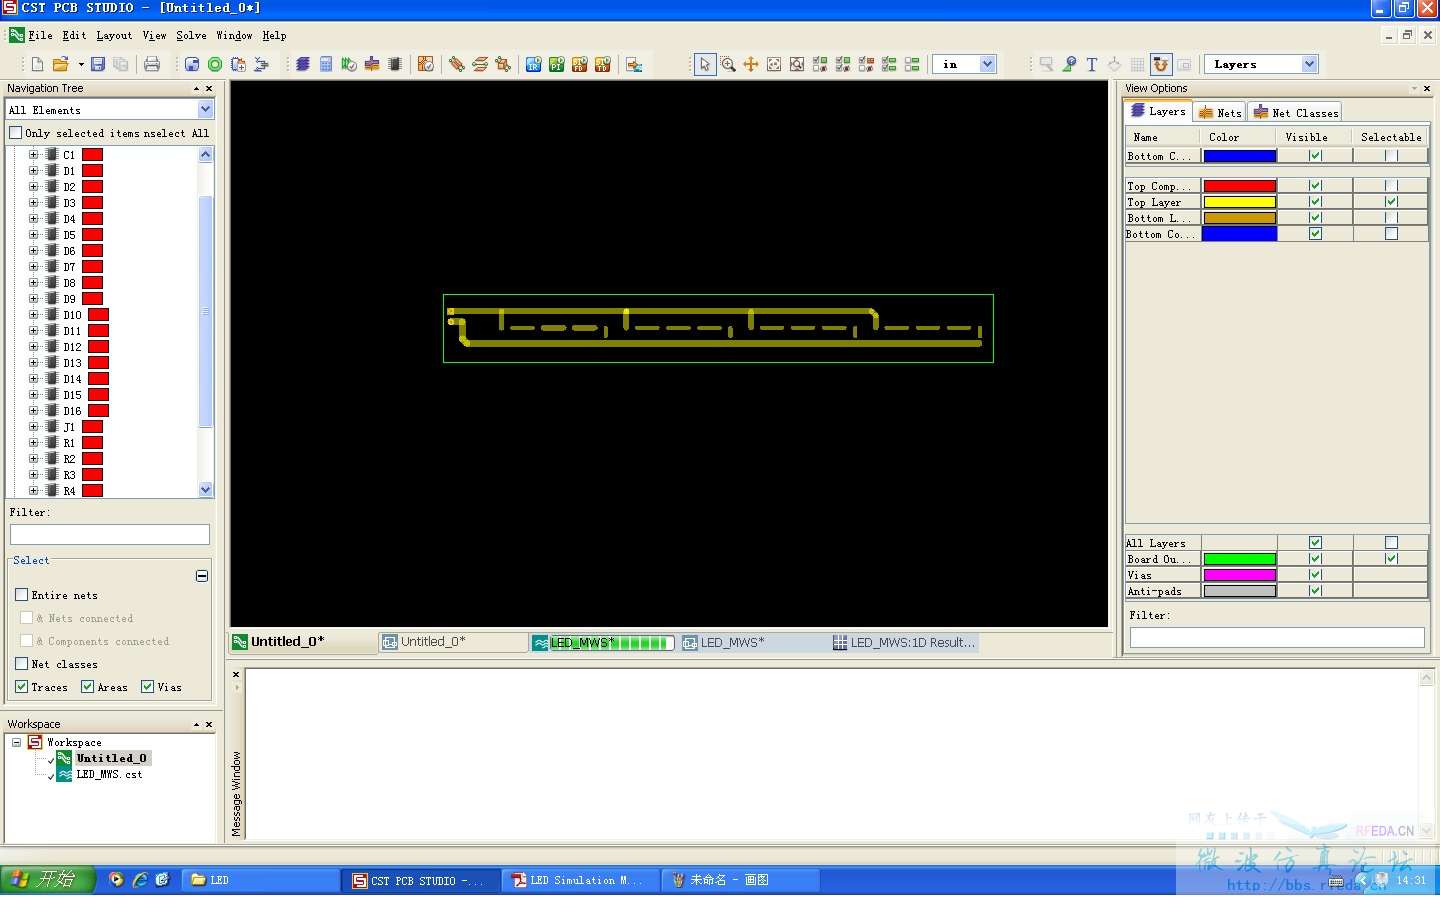This screenshot has height=900, width=1440.
Task: Click the View Options filter field
Action: [x=1276, y=637]
